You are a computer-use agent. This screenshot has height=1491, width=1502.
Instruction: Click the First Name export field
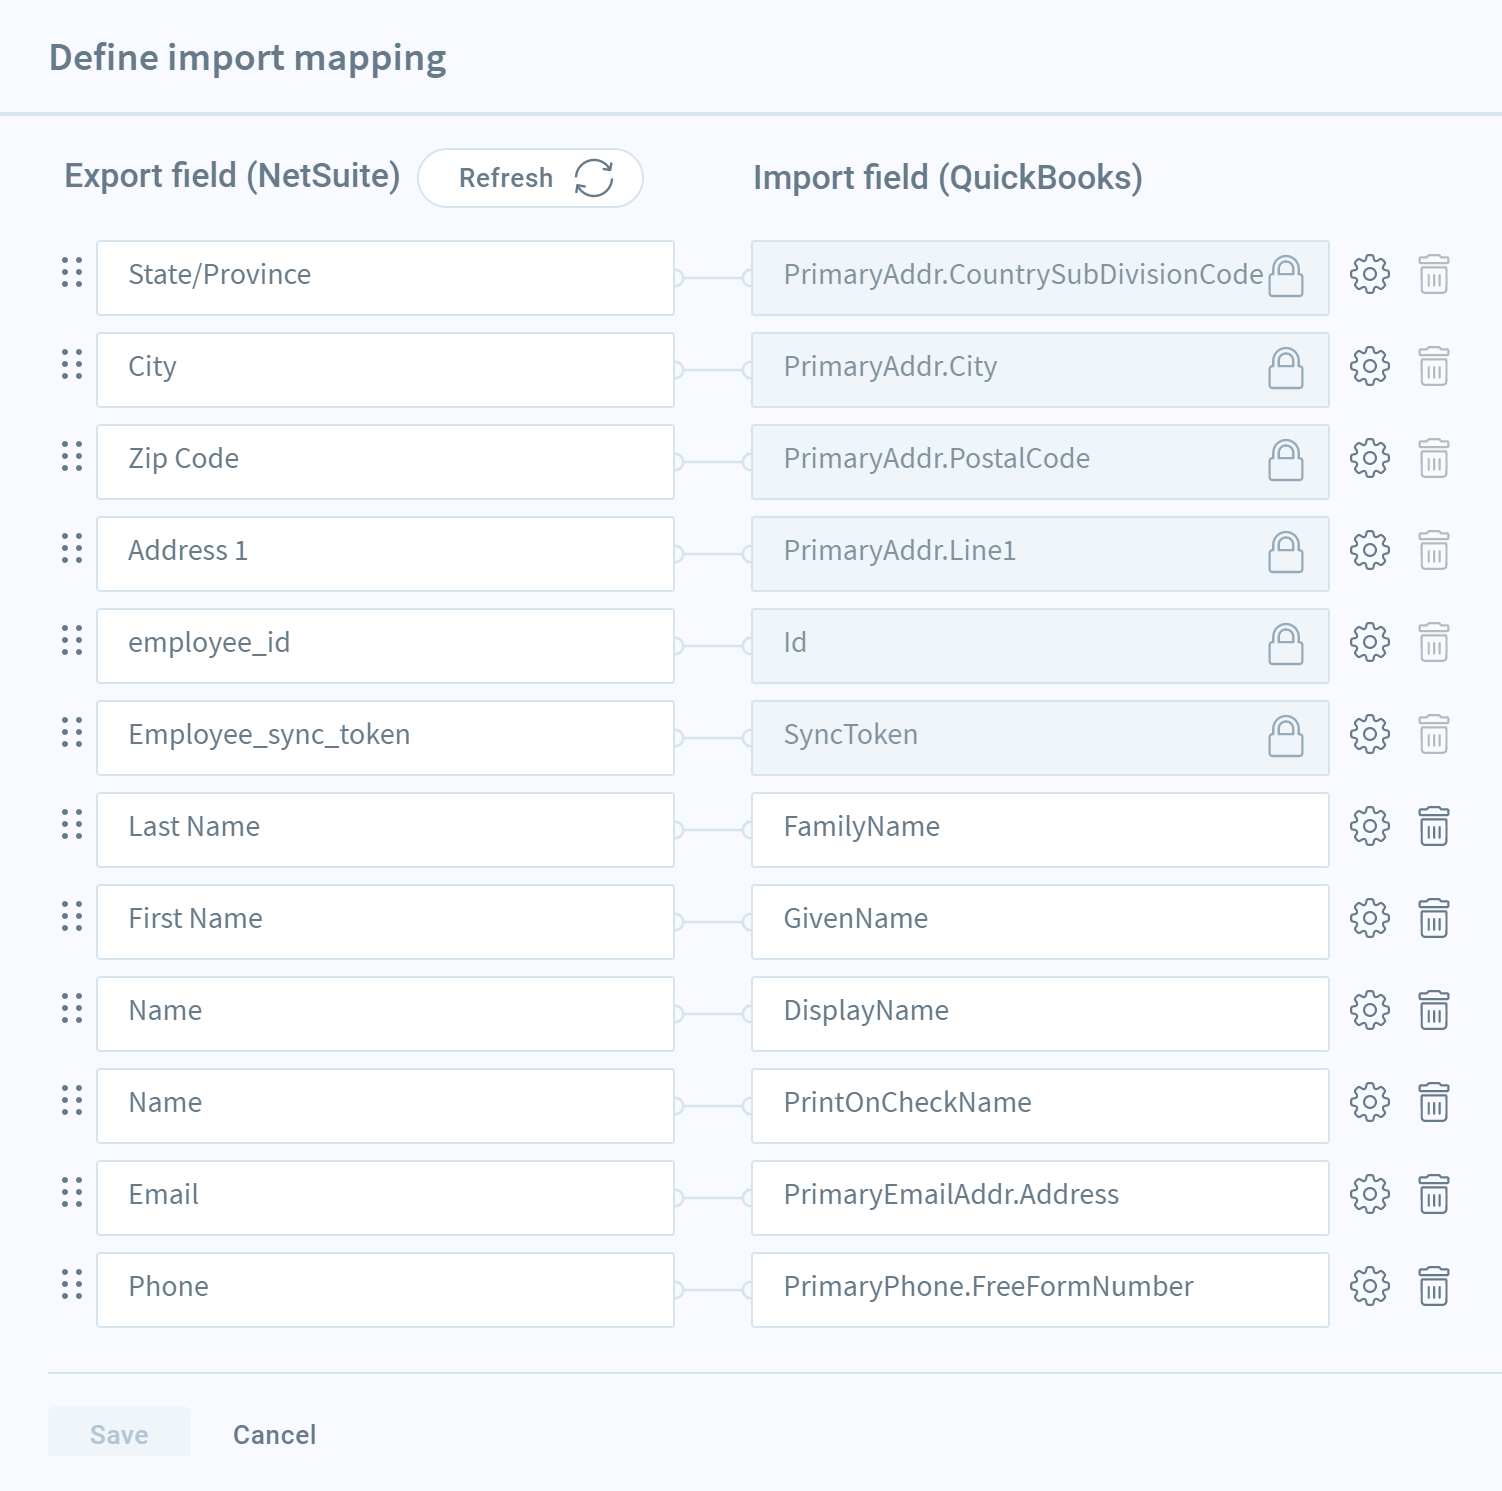coord(385,922)
